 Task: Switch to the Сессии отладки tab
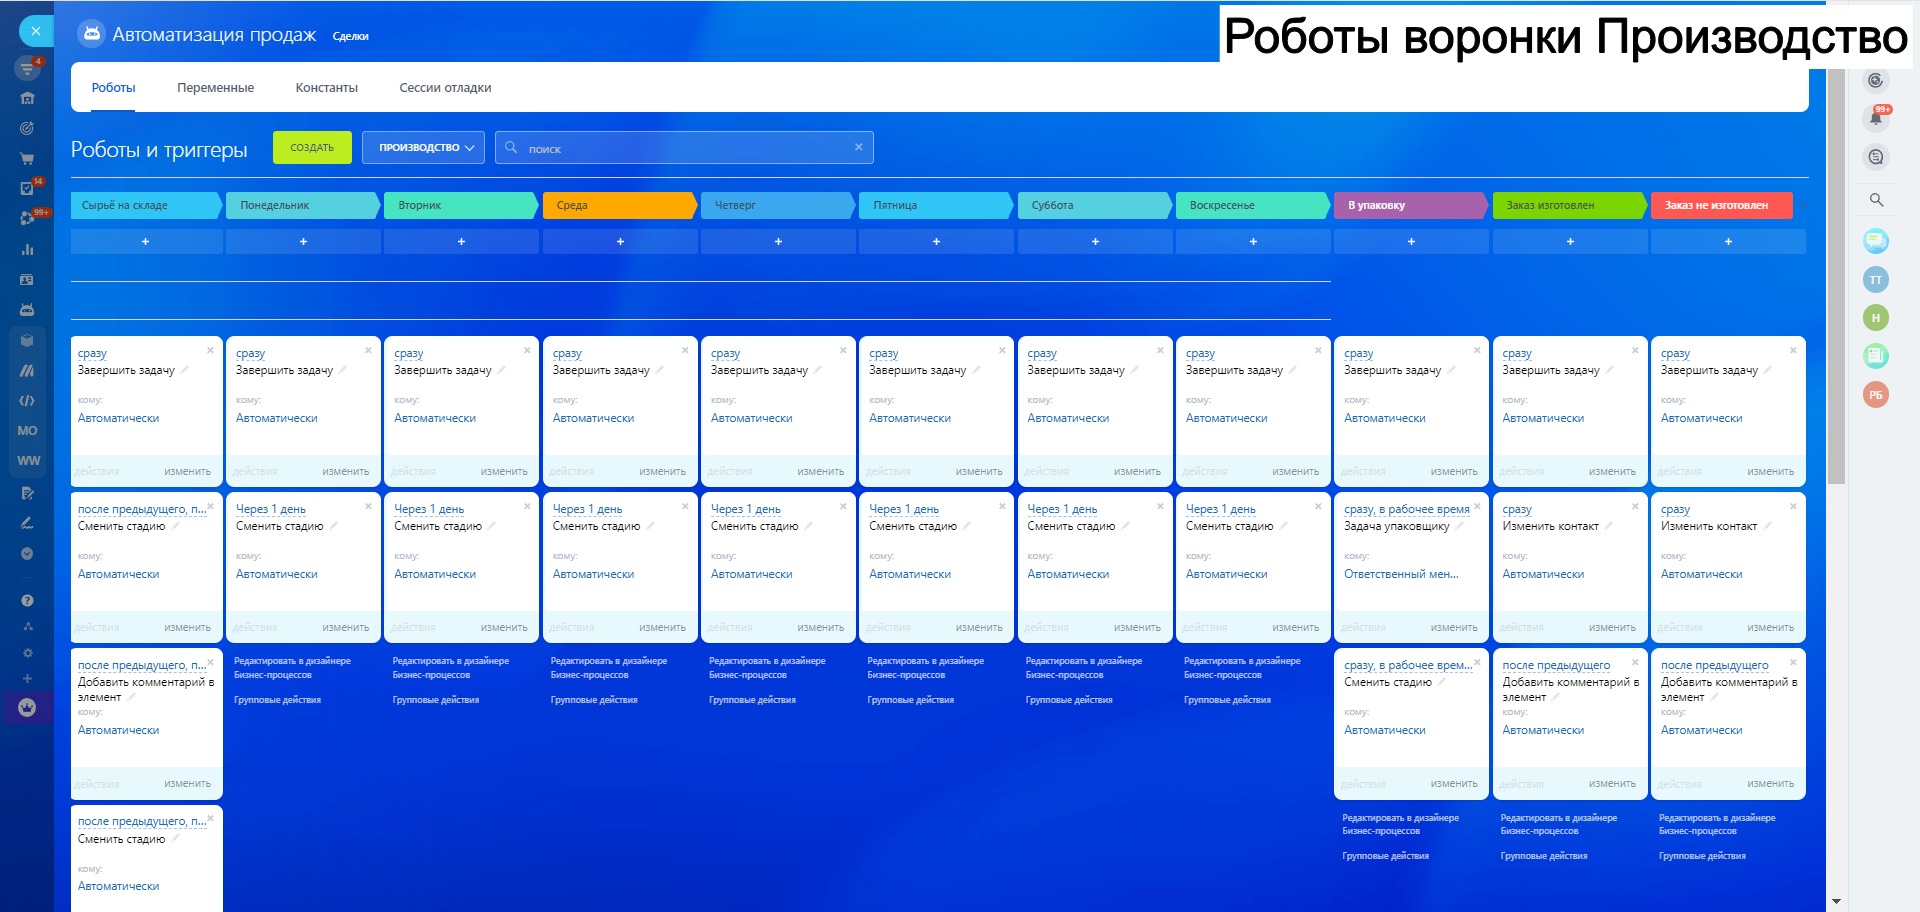(x=445, y=88)
